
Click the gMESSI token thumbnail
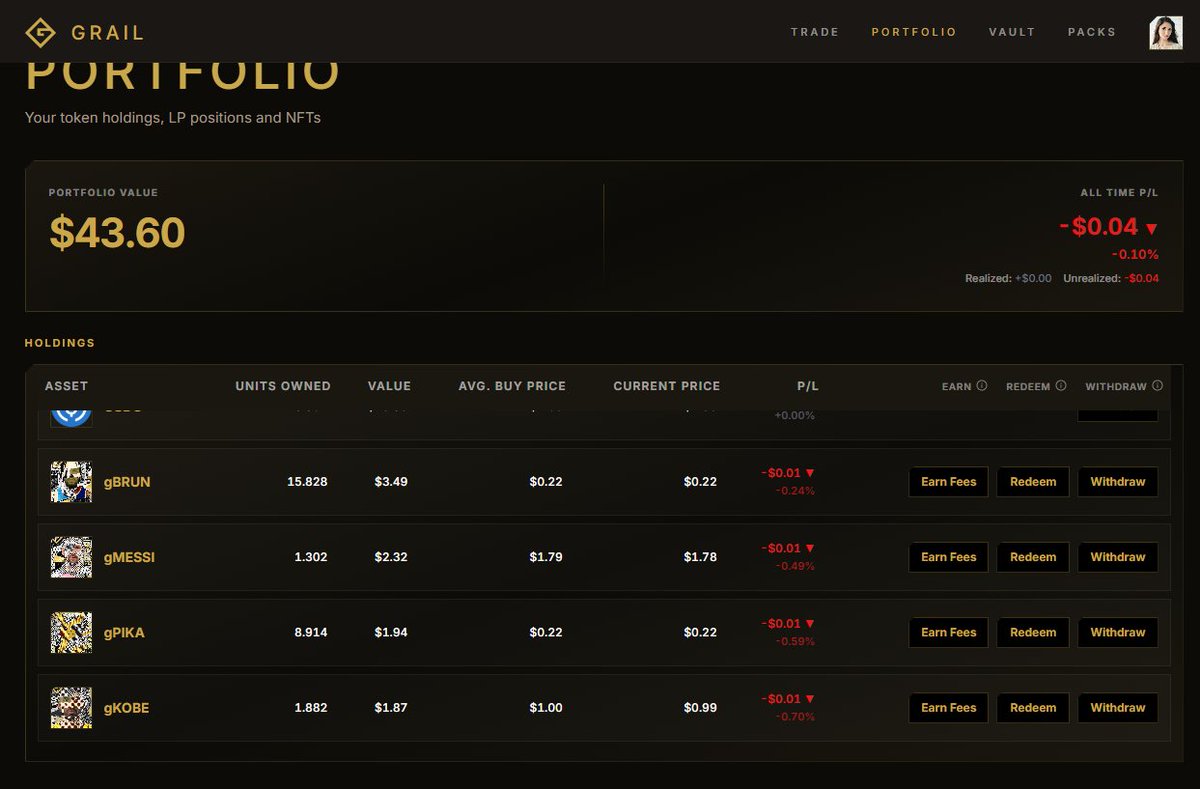(x=71, y=557)
